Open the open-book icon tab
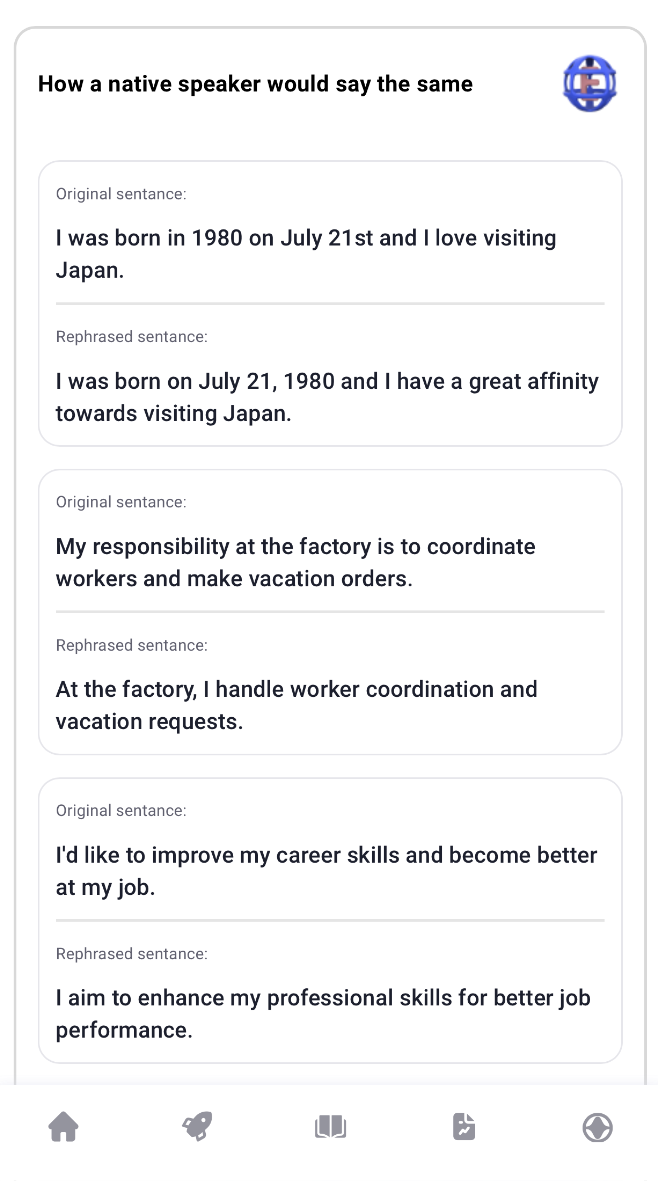The width and height of the screenshot is (658, 1182). (x=330, y=1127)
